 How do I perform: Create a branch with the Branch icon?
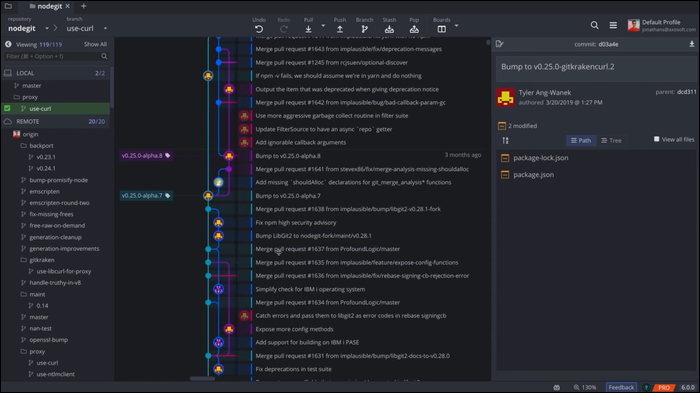[364, 29]
